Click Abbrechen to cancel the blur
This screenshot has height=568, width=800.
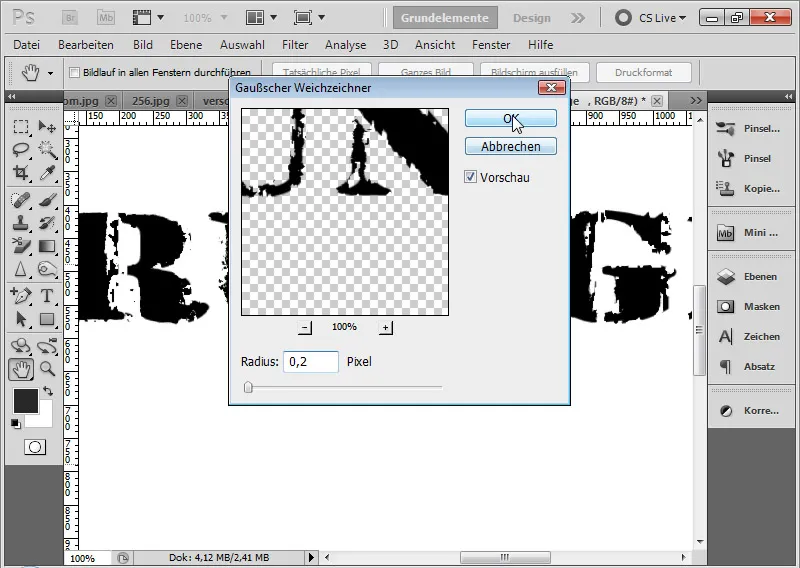[x=511, y=146]
